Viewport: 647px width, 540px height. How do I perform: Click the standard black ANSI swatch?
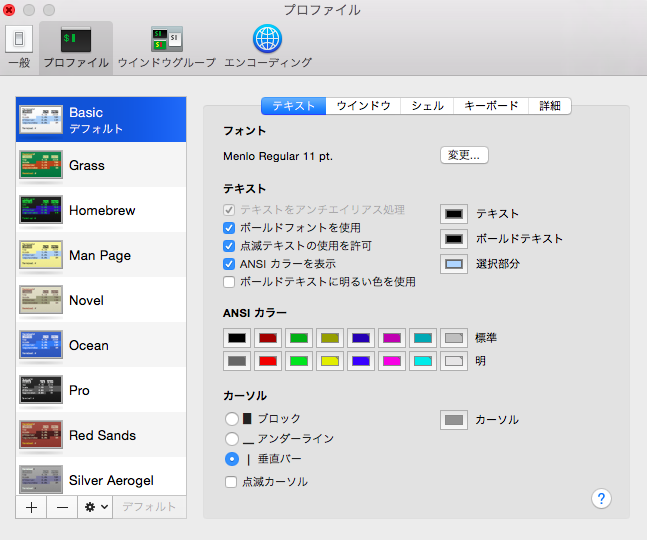tap(237, 338)
